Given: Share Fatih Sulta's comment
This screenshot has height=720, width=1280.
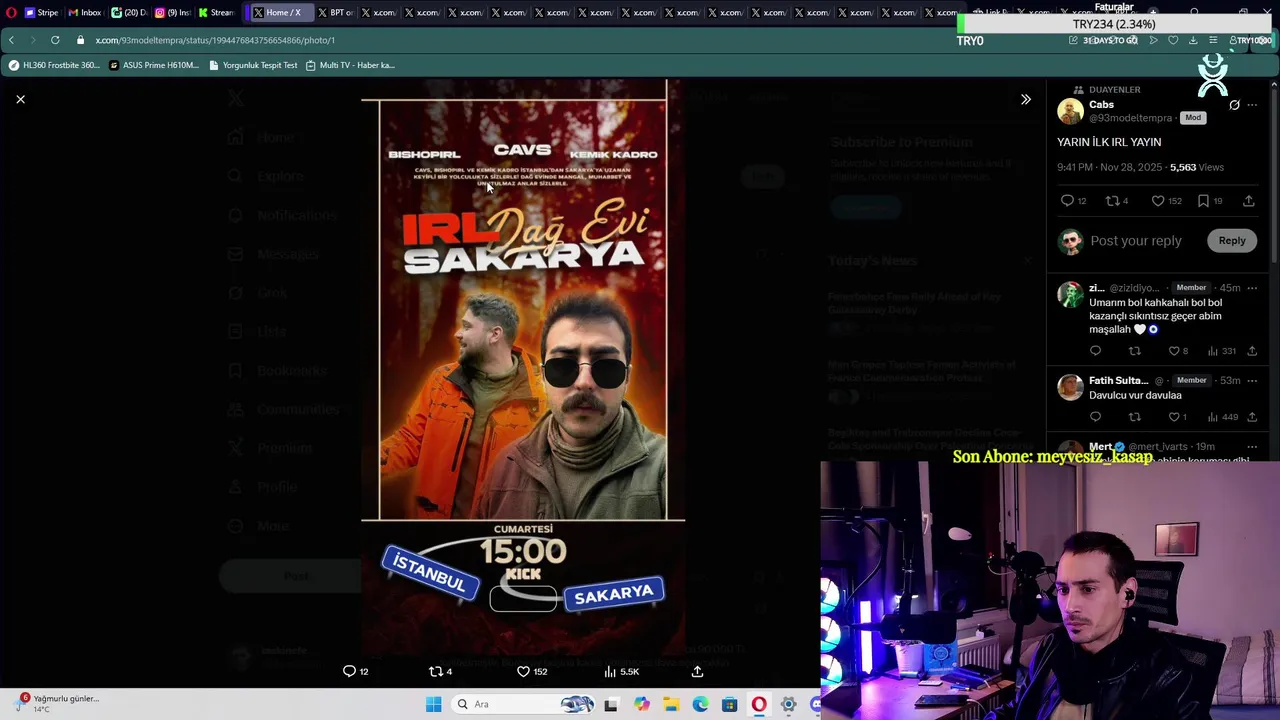Looking at the screenshot, I should click(1252, 417).
